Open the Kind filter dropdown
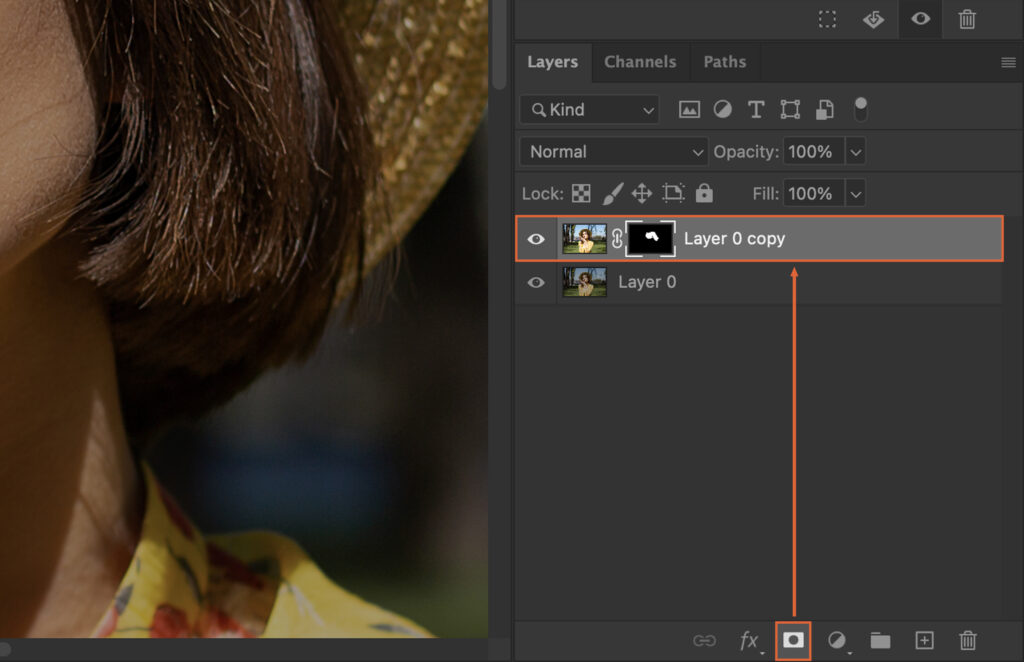1024x662 pixels. click(588, 109)
